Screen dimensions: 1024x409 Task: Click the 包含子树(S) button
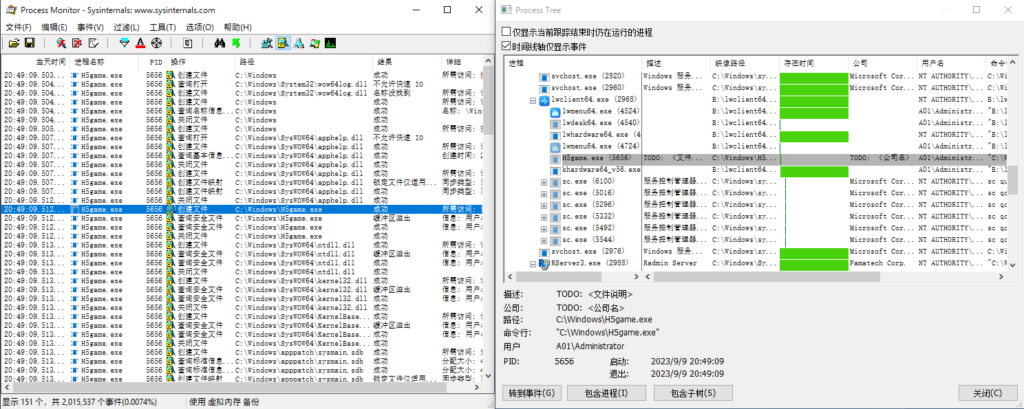click(693, 393)
